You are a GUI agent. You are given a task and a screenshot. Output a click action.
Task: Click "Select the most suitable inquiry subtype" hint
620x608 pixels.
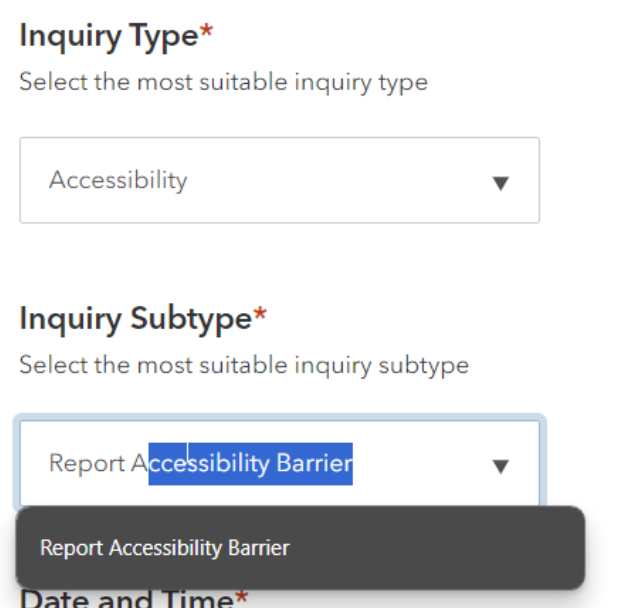[243, 365]
